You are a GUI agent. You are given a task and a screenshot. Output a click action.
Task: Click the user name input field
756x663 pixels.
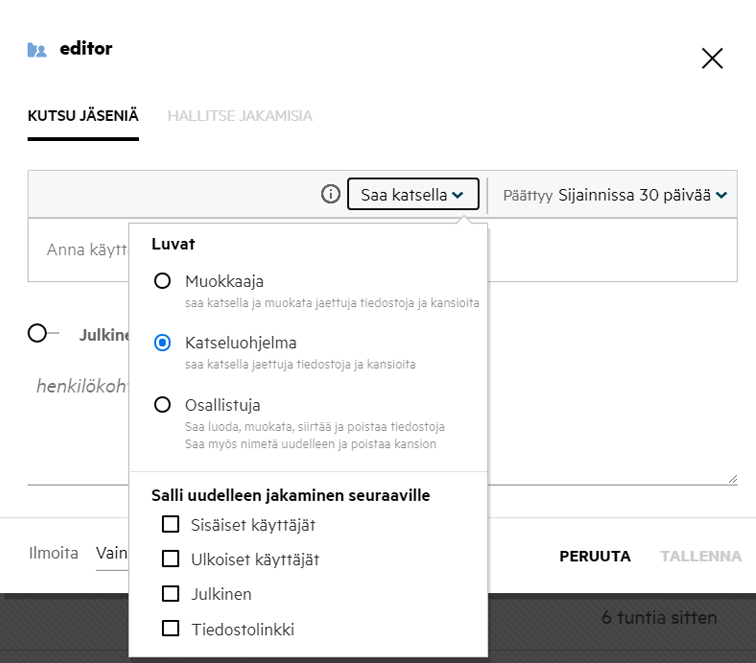coord(85,249)
